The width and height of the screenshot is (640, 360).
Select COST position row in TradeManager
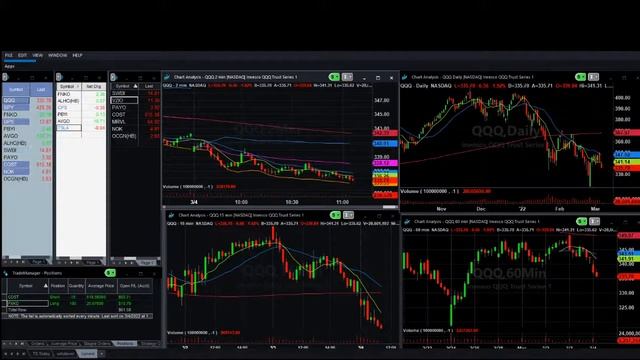pos(78,297)
